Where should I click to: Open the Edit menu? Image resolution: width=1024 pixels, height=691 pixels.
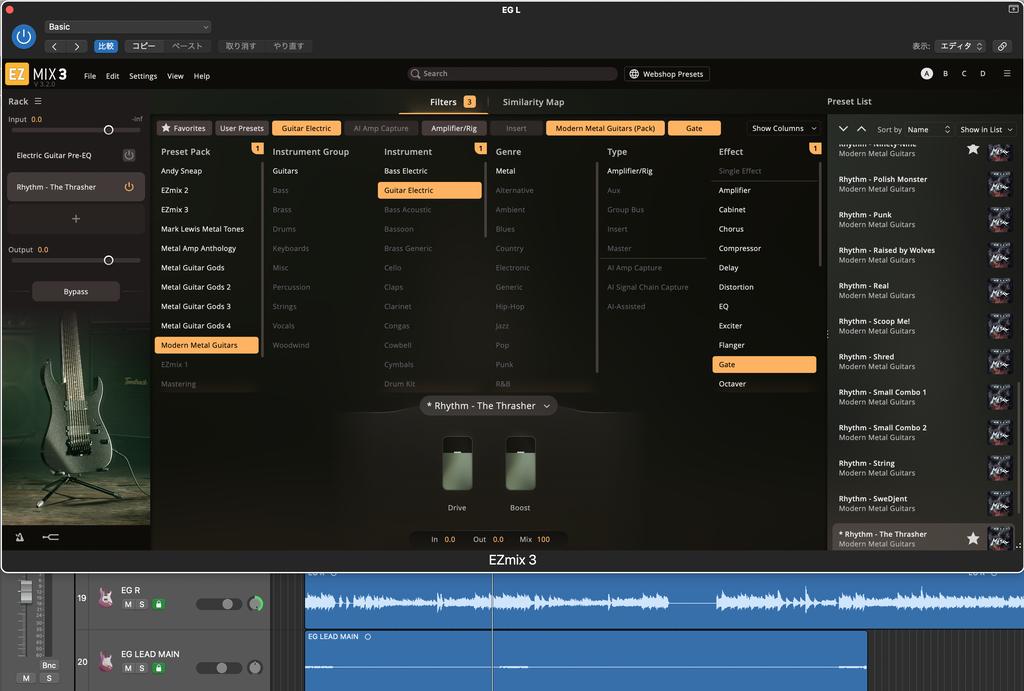point(112,76)
